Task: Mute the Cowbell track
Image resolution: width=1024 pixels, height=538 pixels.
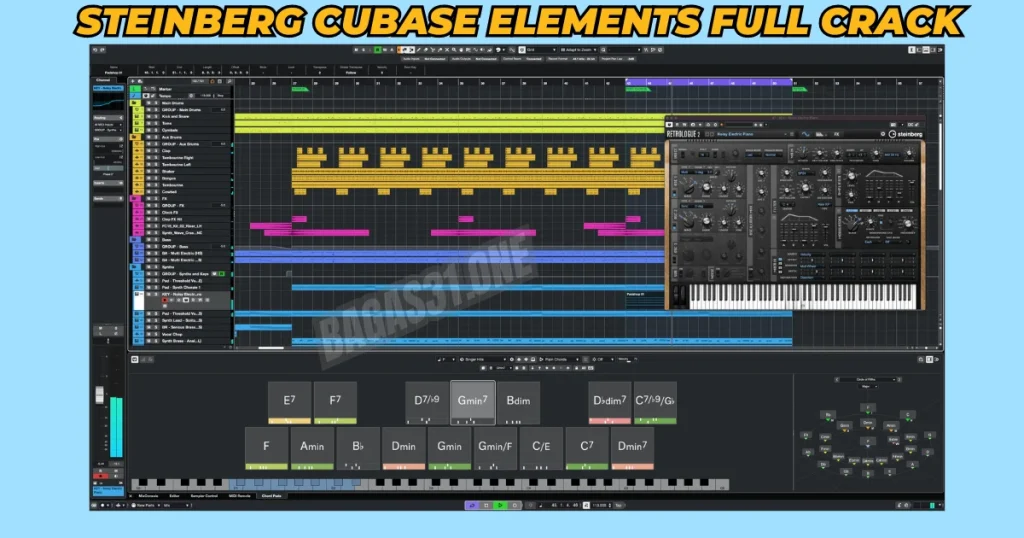Action: click(149, 192)
